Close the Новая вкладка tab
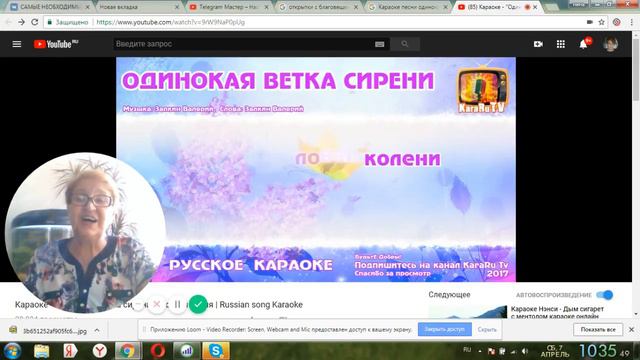Image resolution: width=640 pixels, height=360 pixels. tap(177, 7)
